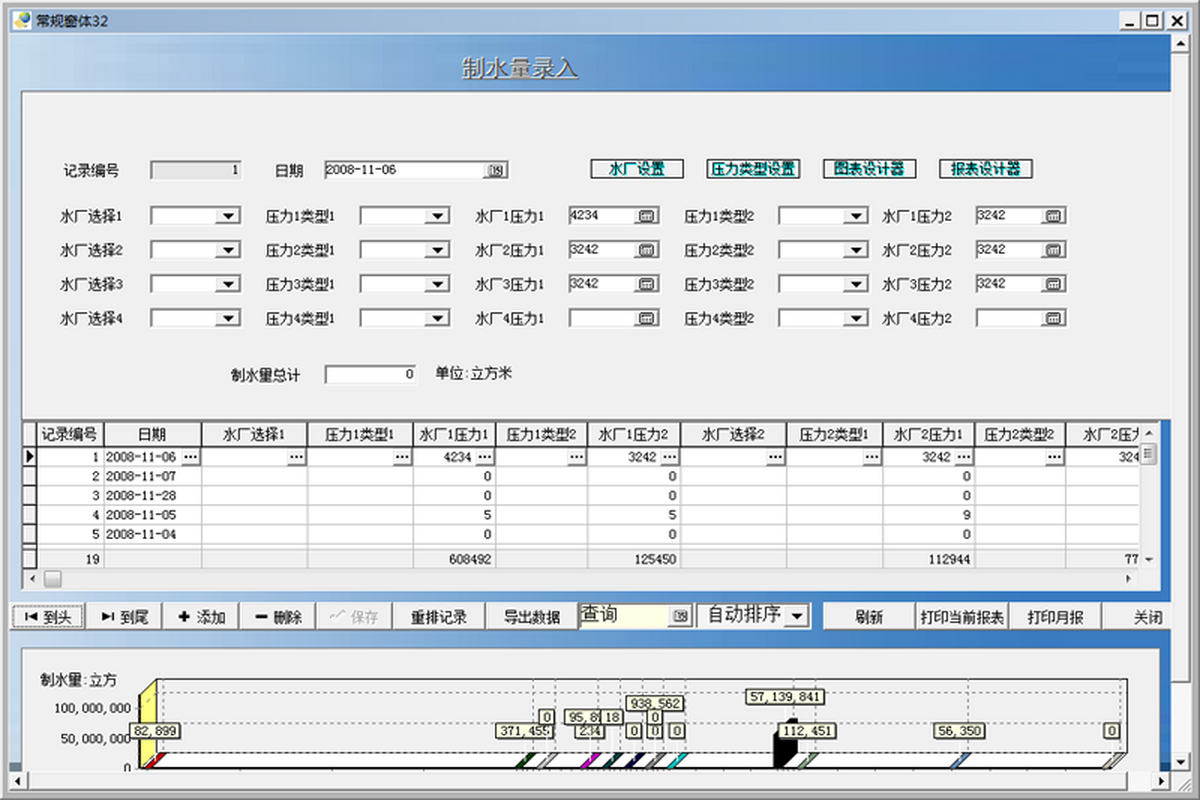
Task: Expand the 水厂选择3 dropdown
Action: pos(228,284)
